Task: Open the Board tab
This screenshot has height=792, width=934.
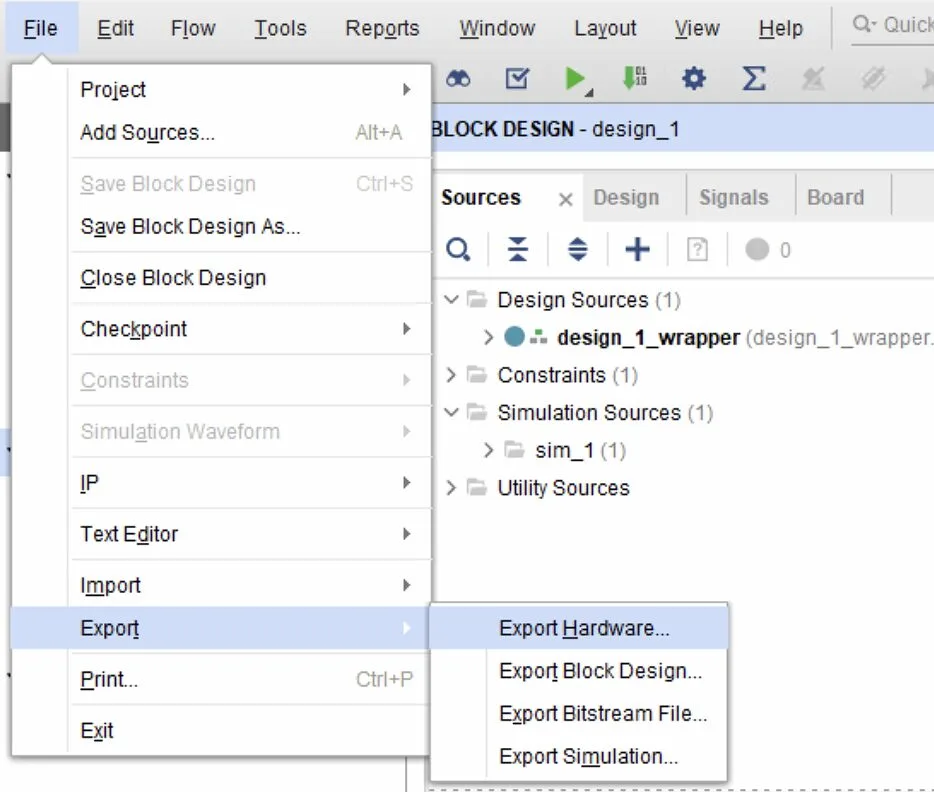Action: tap(835, 197)
